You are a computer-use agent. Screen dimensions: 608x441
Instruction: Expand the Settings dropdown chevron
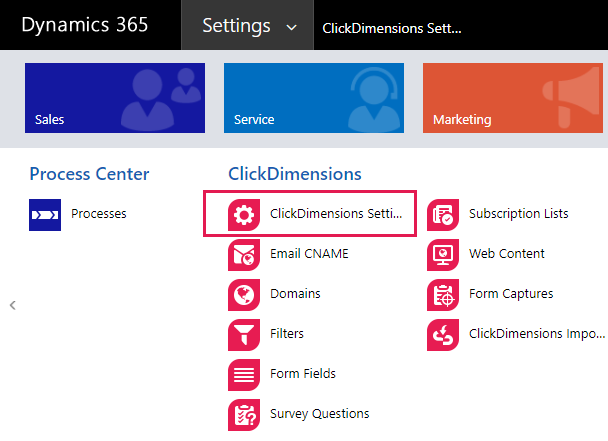pos(291,28)
